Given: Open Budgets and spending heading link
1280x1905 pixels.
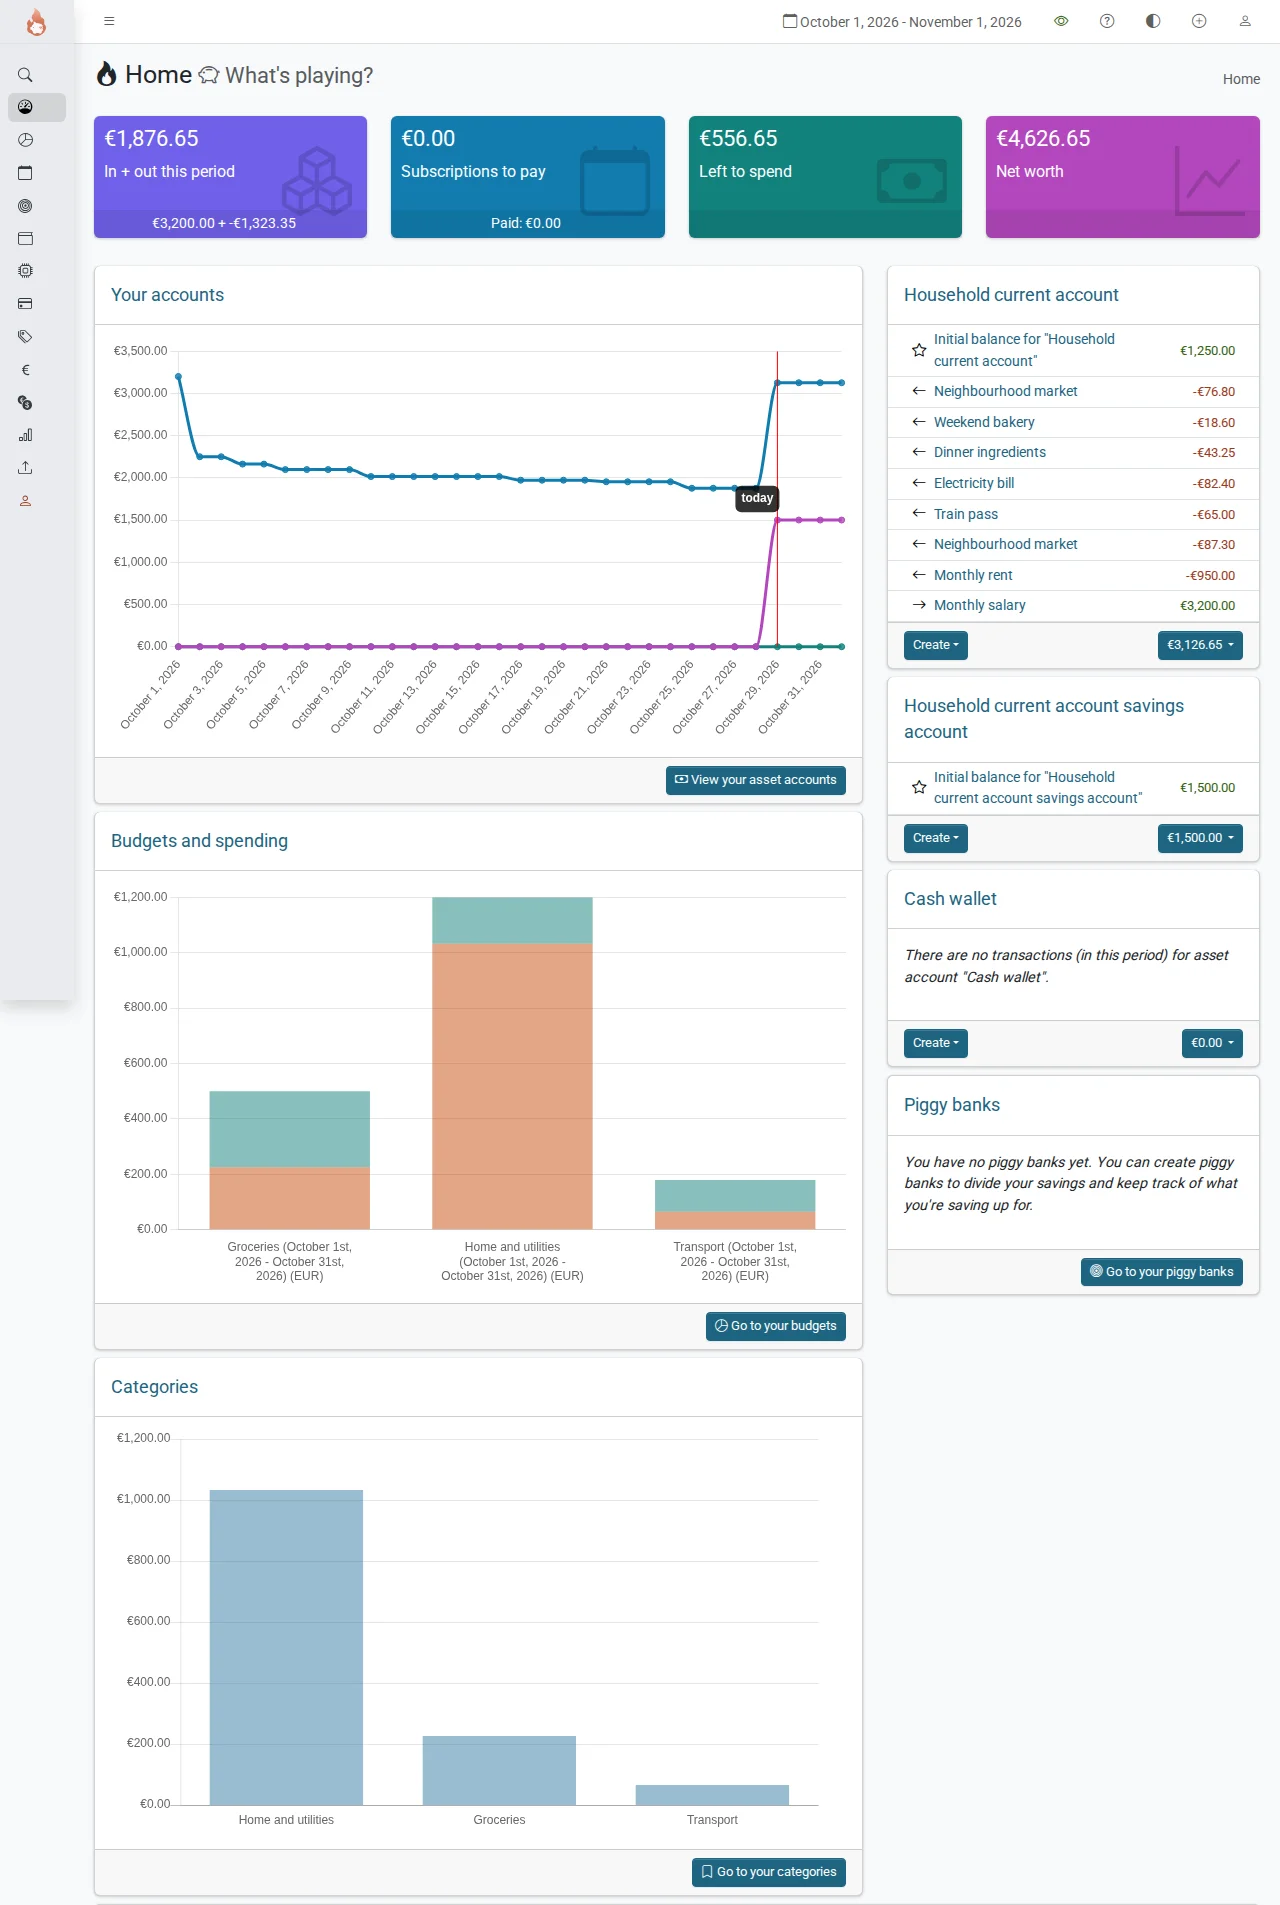Looking at the screenshot, I should coord(199,841).
